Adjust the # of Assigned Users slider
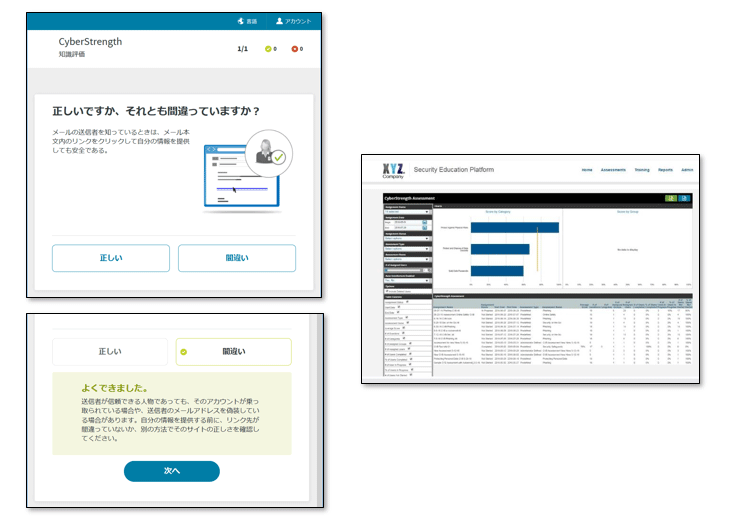 405,270
